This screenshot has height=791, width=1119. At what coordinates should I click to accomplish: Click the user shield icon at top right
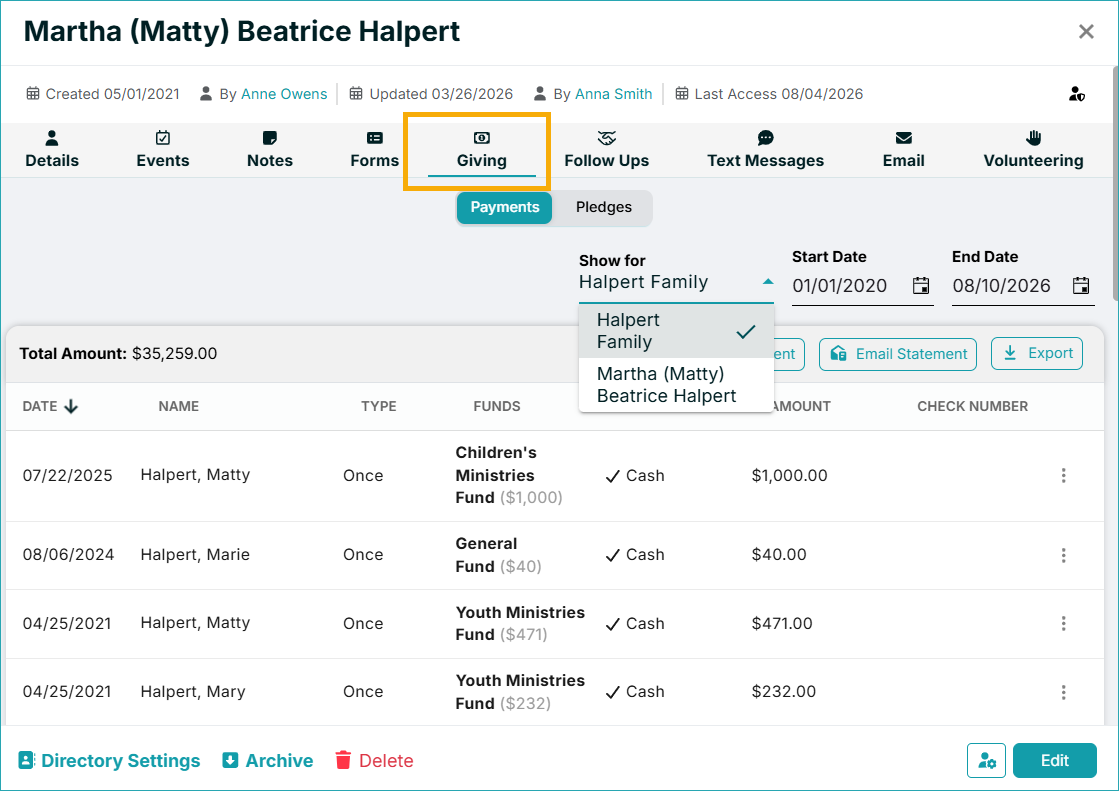click(1076, 94)
